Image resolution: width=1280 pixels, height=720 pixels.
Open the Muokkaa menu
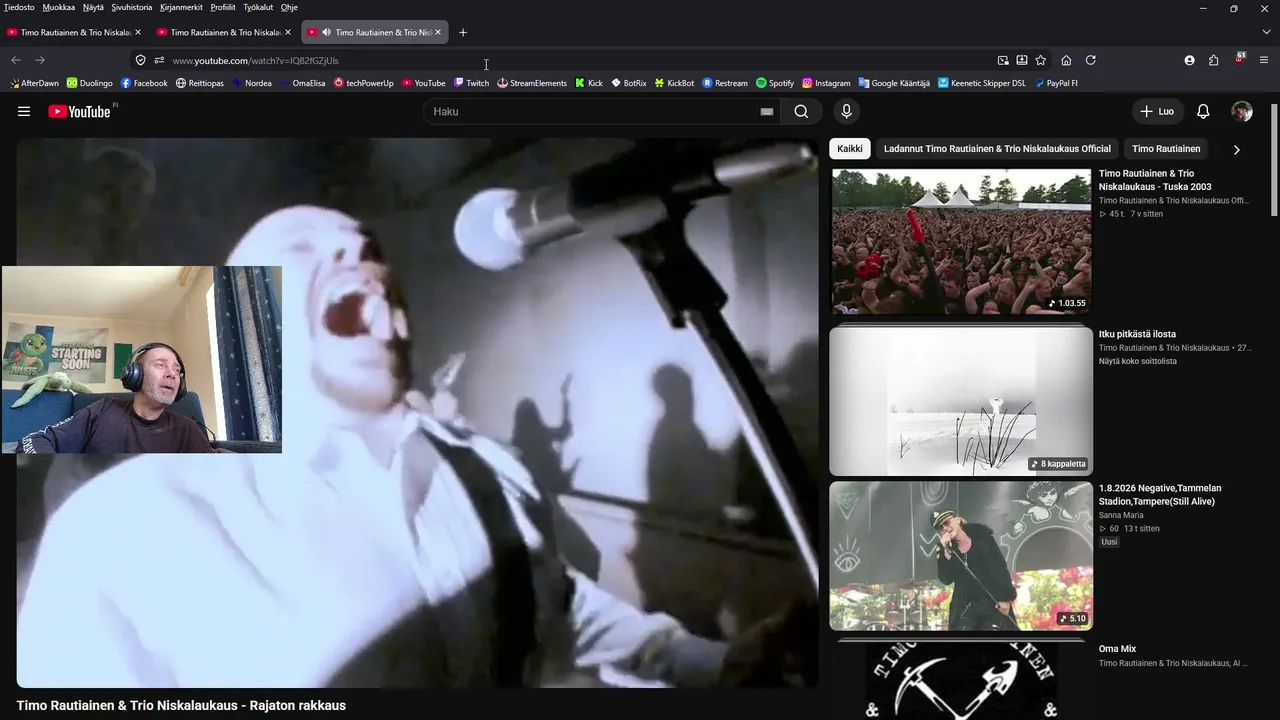pos(58,7)
